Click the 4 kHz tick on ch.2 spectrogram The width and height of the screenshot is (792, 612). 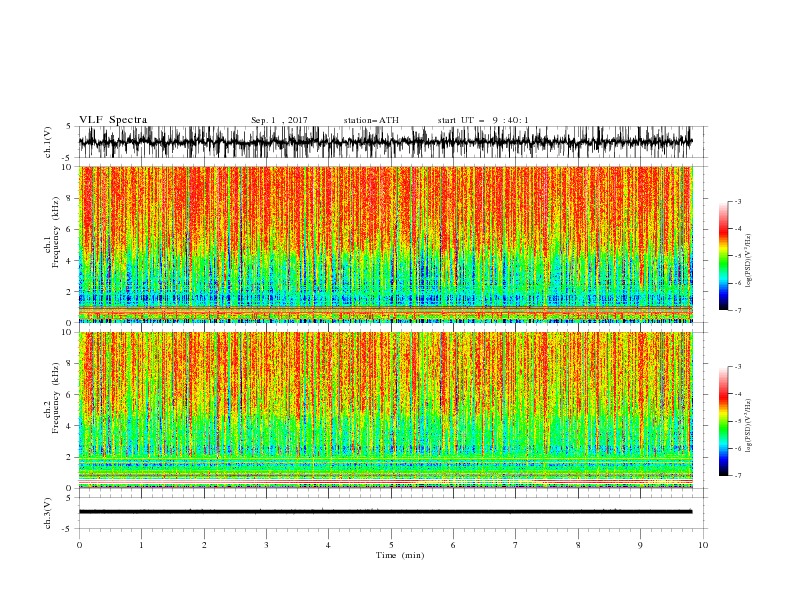pyautogui.click(x=70, y=426)
